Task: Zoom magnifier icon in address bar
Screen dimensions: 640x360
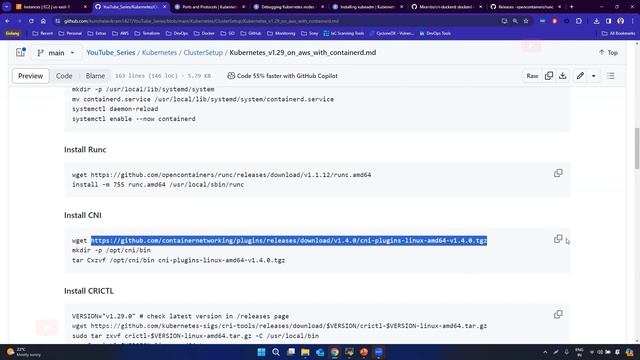Action: (x=515, y=21)
